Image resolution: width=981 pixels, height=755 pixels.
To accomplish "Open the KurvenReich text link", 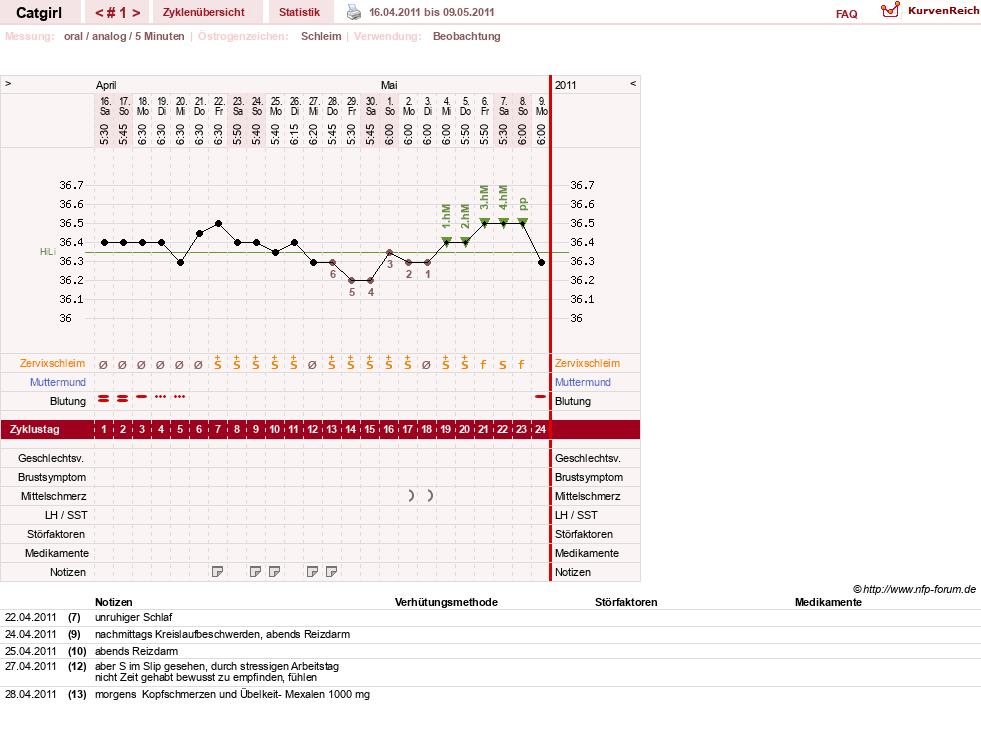I will [x=943, y=11].
